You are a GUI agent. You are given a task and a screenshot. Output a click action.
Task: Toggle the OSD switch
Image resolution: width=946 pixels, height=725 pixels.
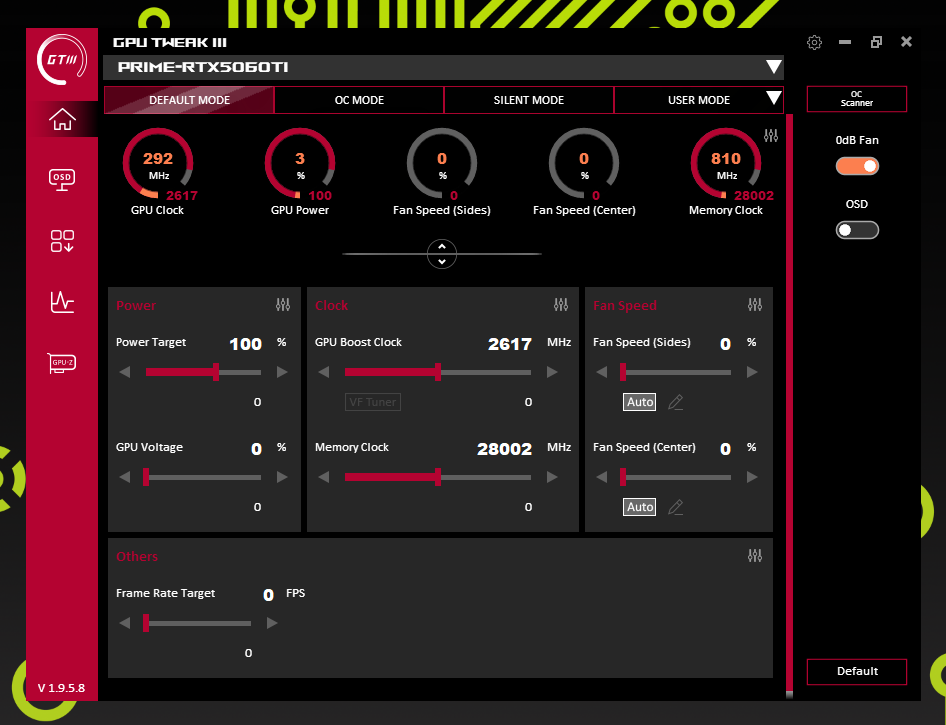pyautogui.click(x=857, y=230)
